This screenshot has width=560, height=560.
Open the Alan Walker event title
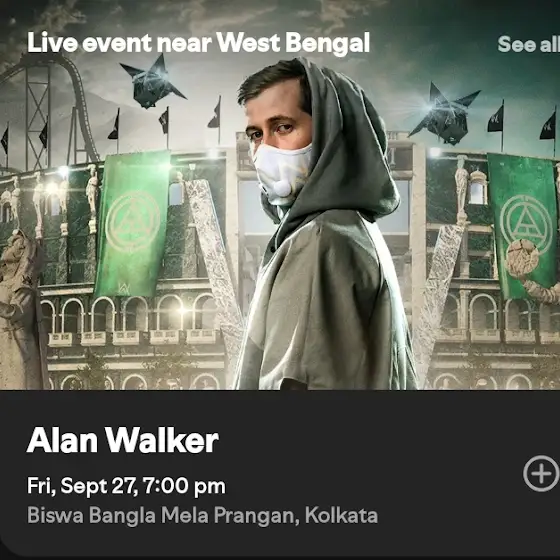coord(122,440)
